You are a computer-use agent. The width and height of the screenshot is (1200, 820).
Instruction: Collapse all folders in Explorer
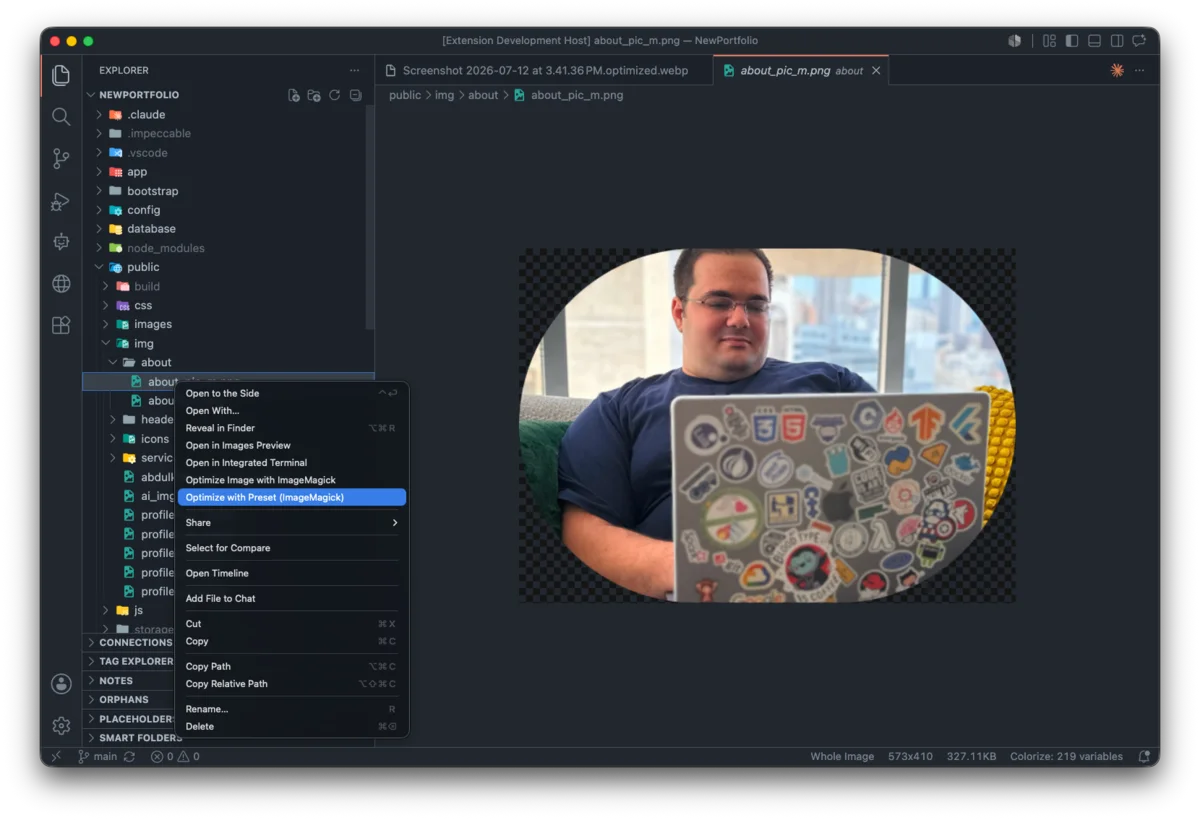point(355,95)
